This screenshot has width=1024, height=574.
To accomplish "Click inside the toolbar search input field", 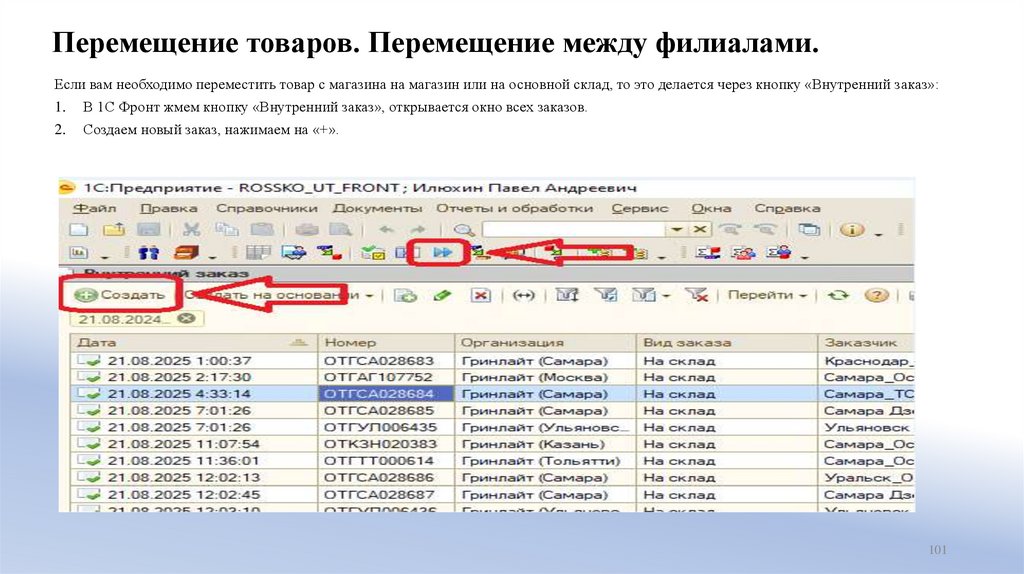I will 574,229.
